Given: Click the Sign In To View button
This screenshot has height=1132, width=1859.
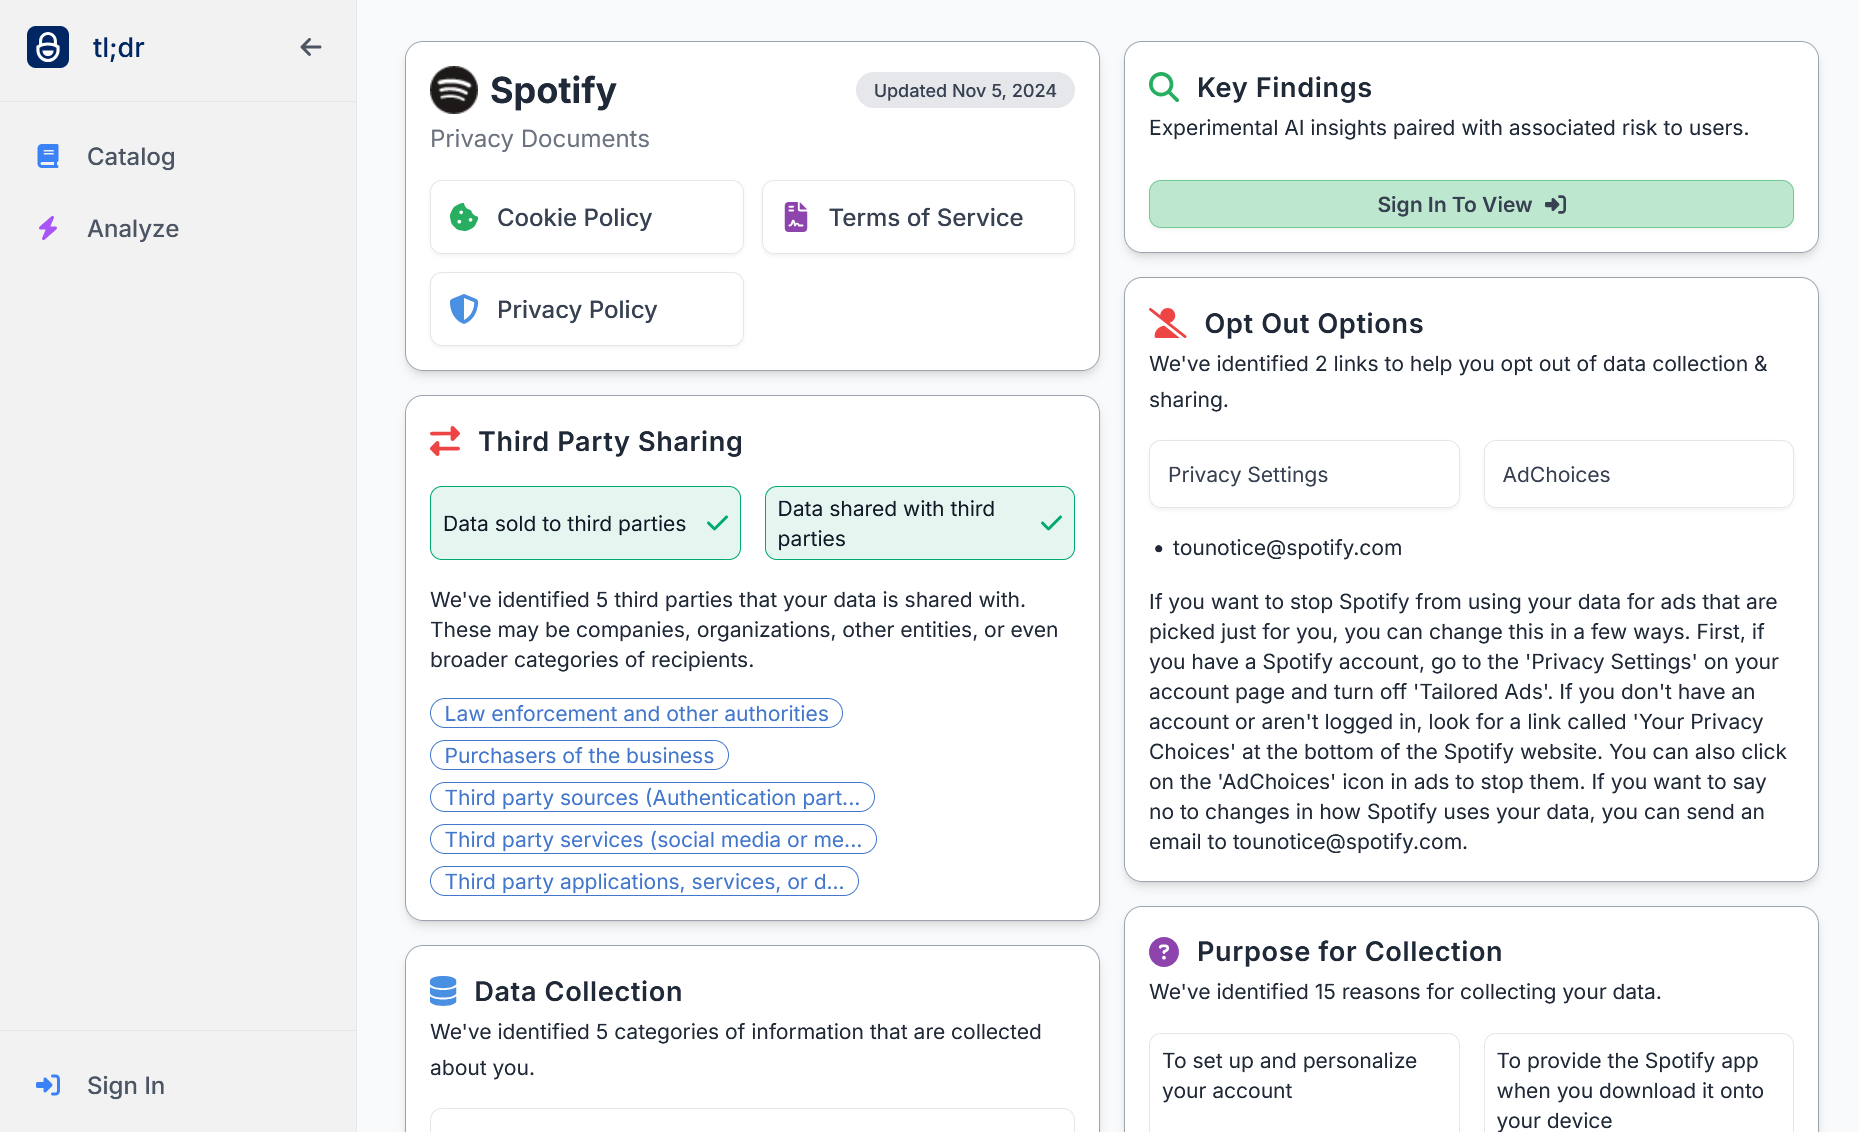Looking at the screenshot, I should tap(1471, 204).
